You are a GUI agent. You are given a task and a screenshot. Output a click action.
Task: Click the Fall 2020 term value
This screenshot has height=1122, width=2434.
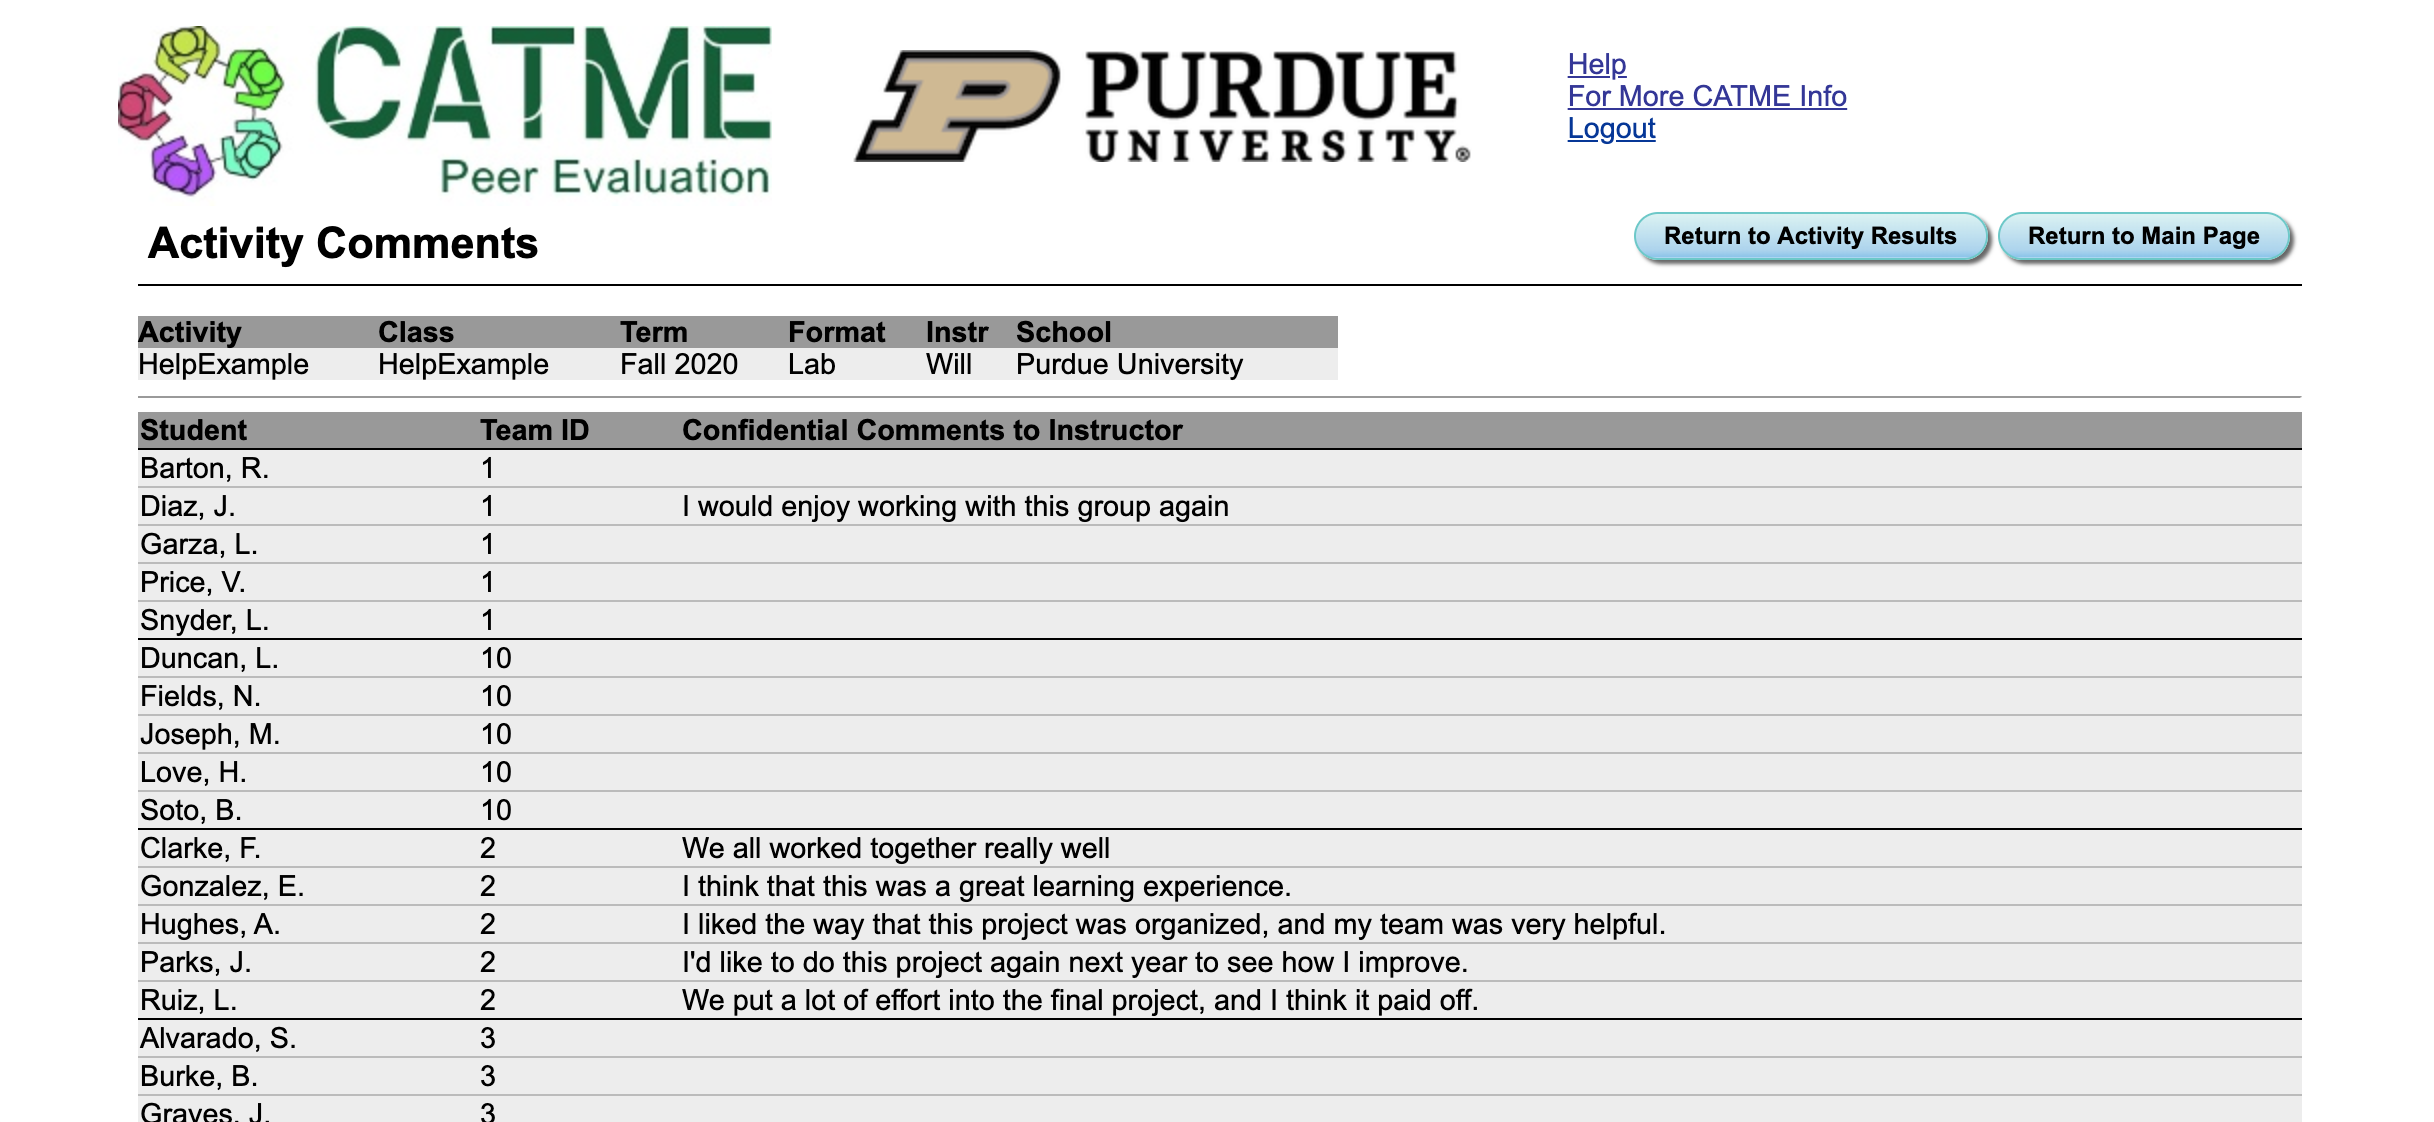(x=678, y=364)
